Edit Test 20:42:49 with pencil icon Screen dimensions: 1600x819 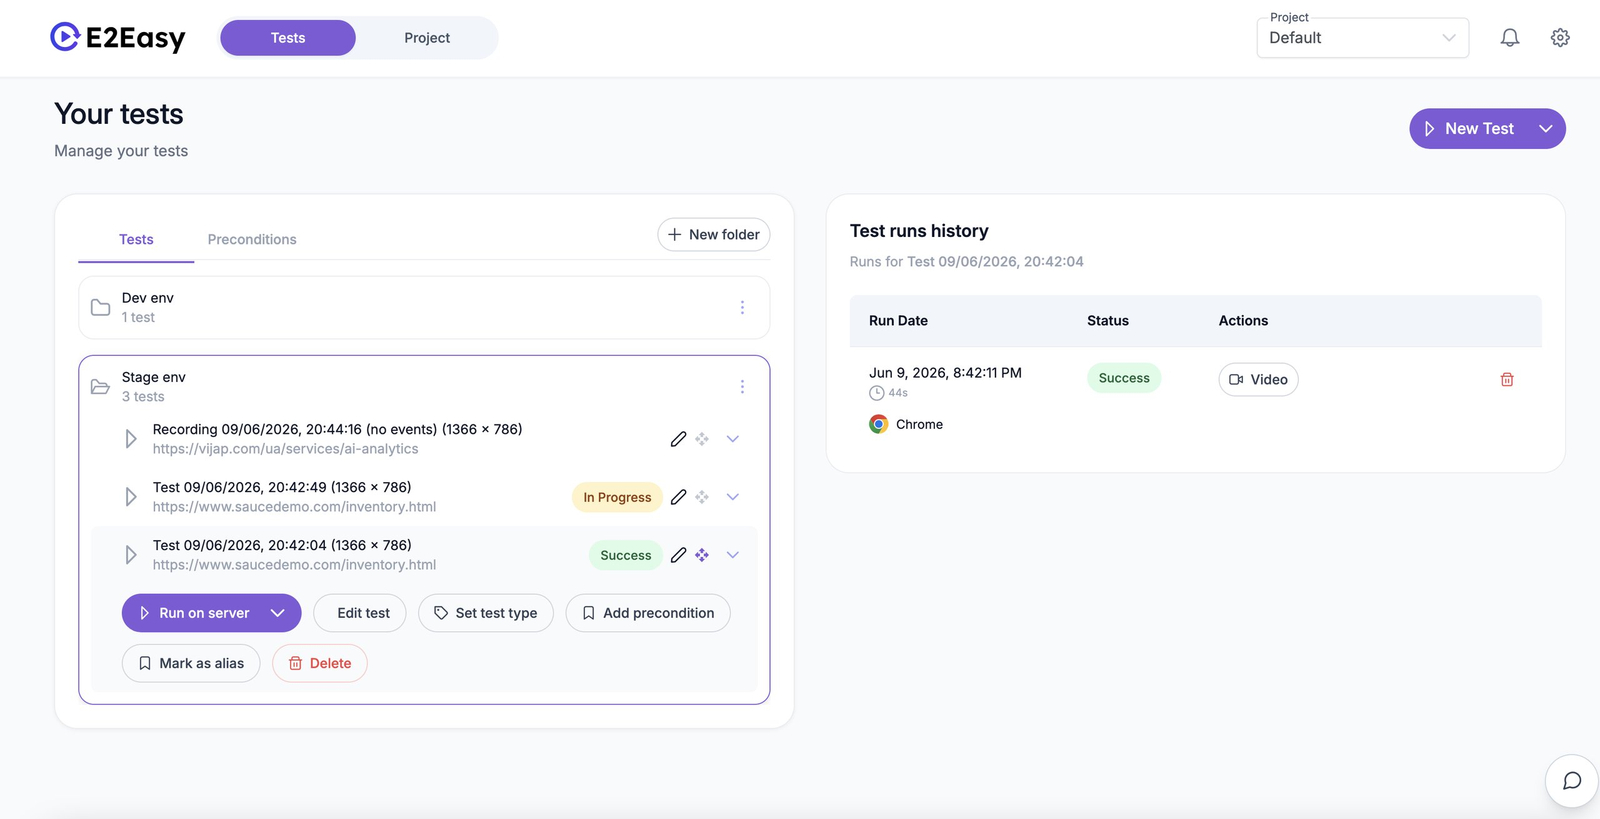pos(678,497)
